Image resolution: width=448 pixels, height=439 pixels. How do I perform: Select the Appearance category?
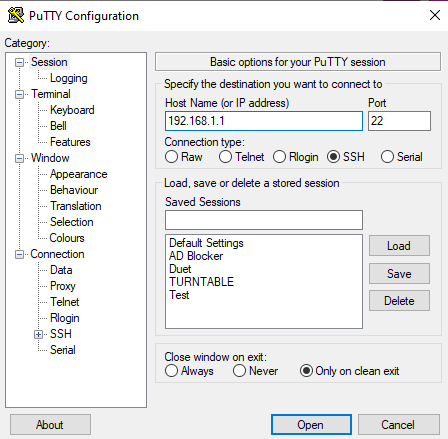(79, 174)
